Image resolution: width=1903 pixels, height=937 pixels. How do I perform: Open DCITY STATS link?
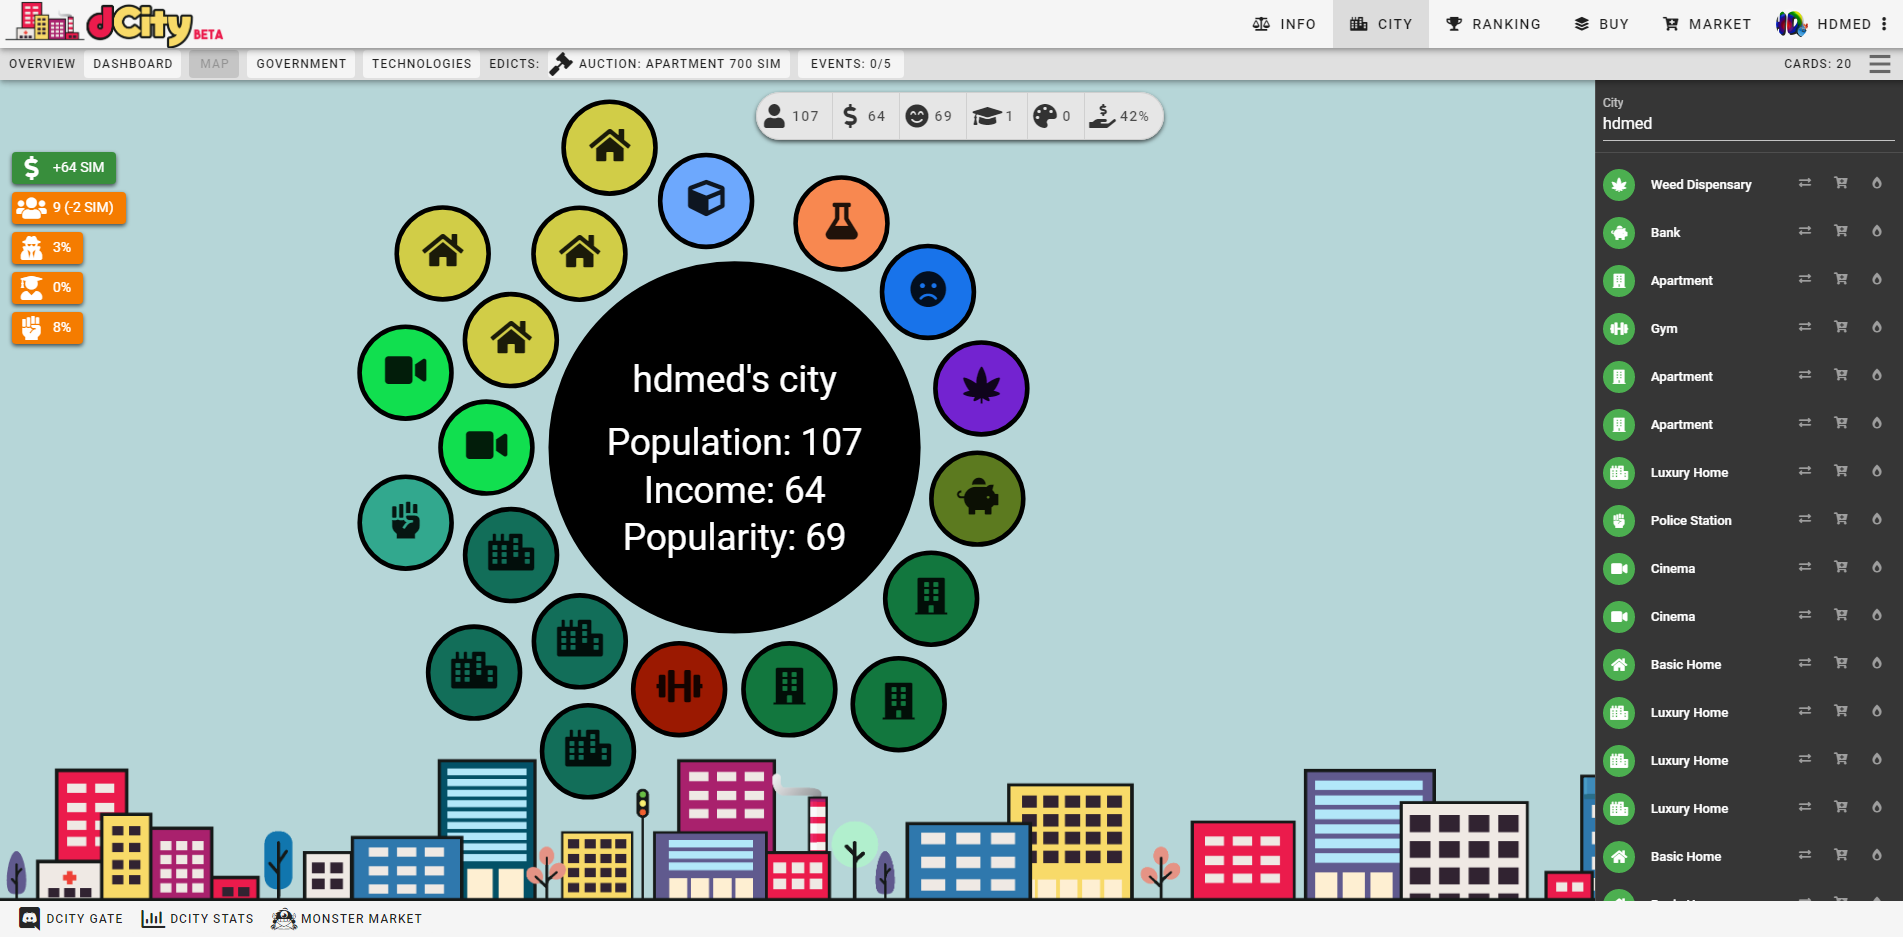pyautogui.click(x=198, y=918)
